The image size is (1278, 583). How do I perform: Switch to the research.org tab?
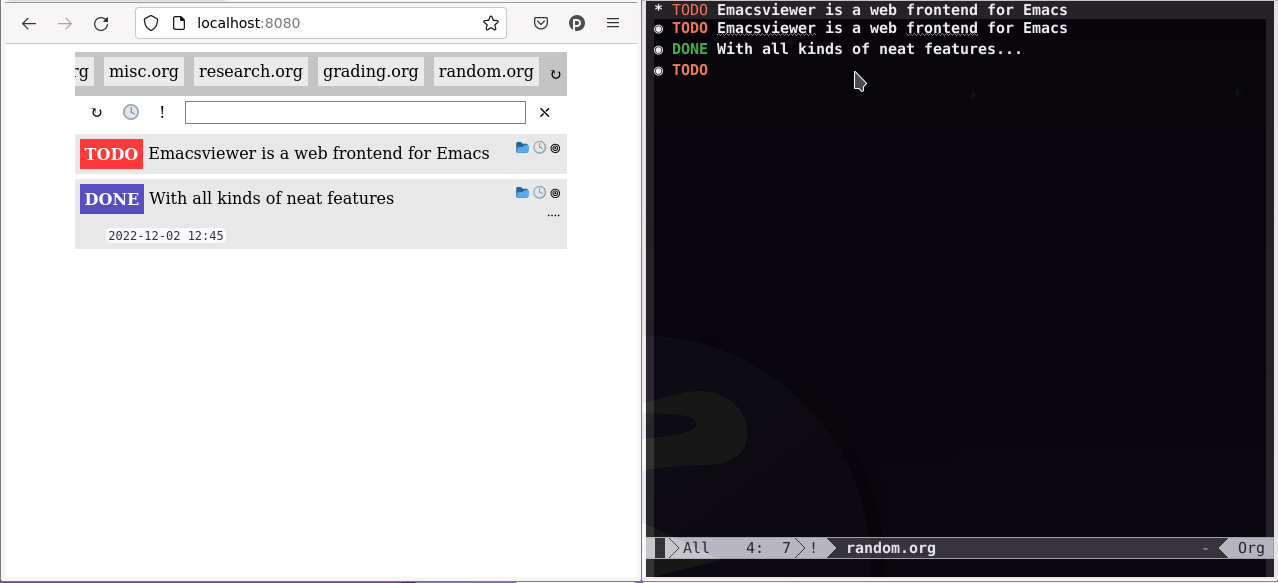pos(251,71)
